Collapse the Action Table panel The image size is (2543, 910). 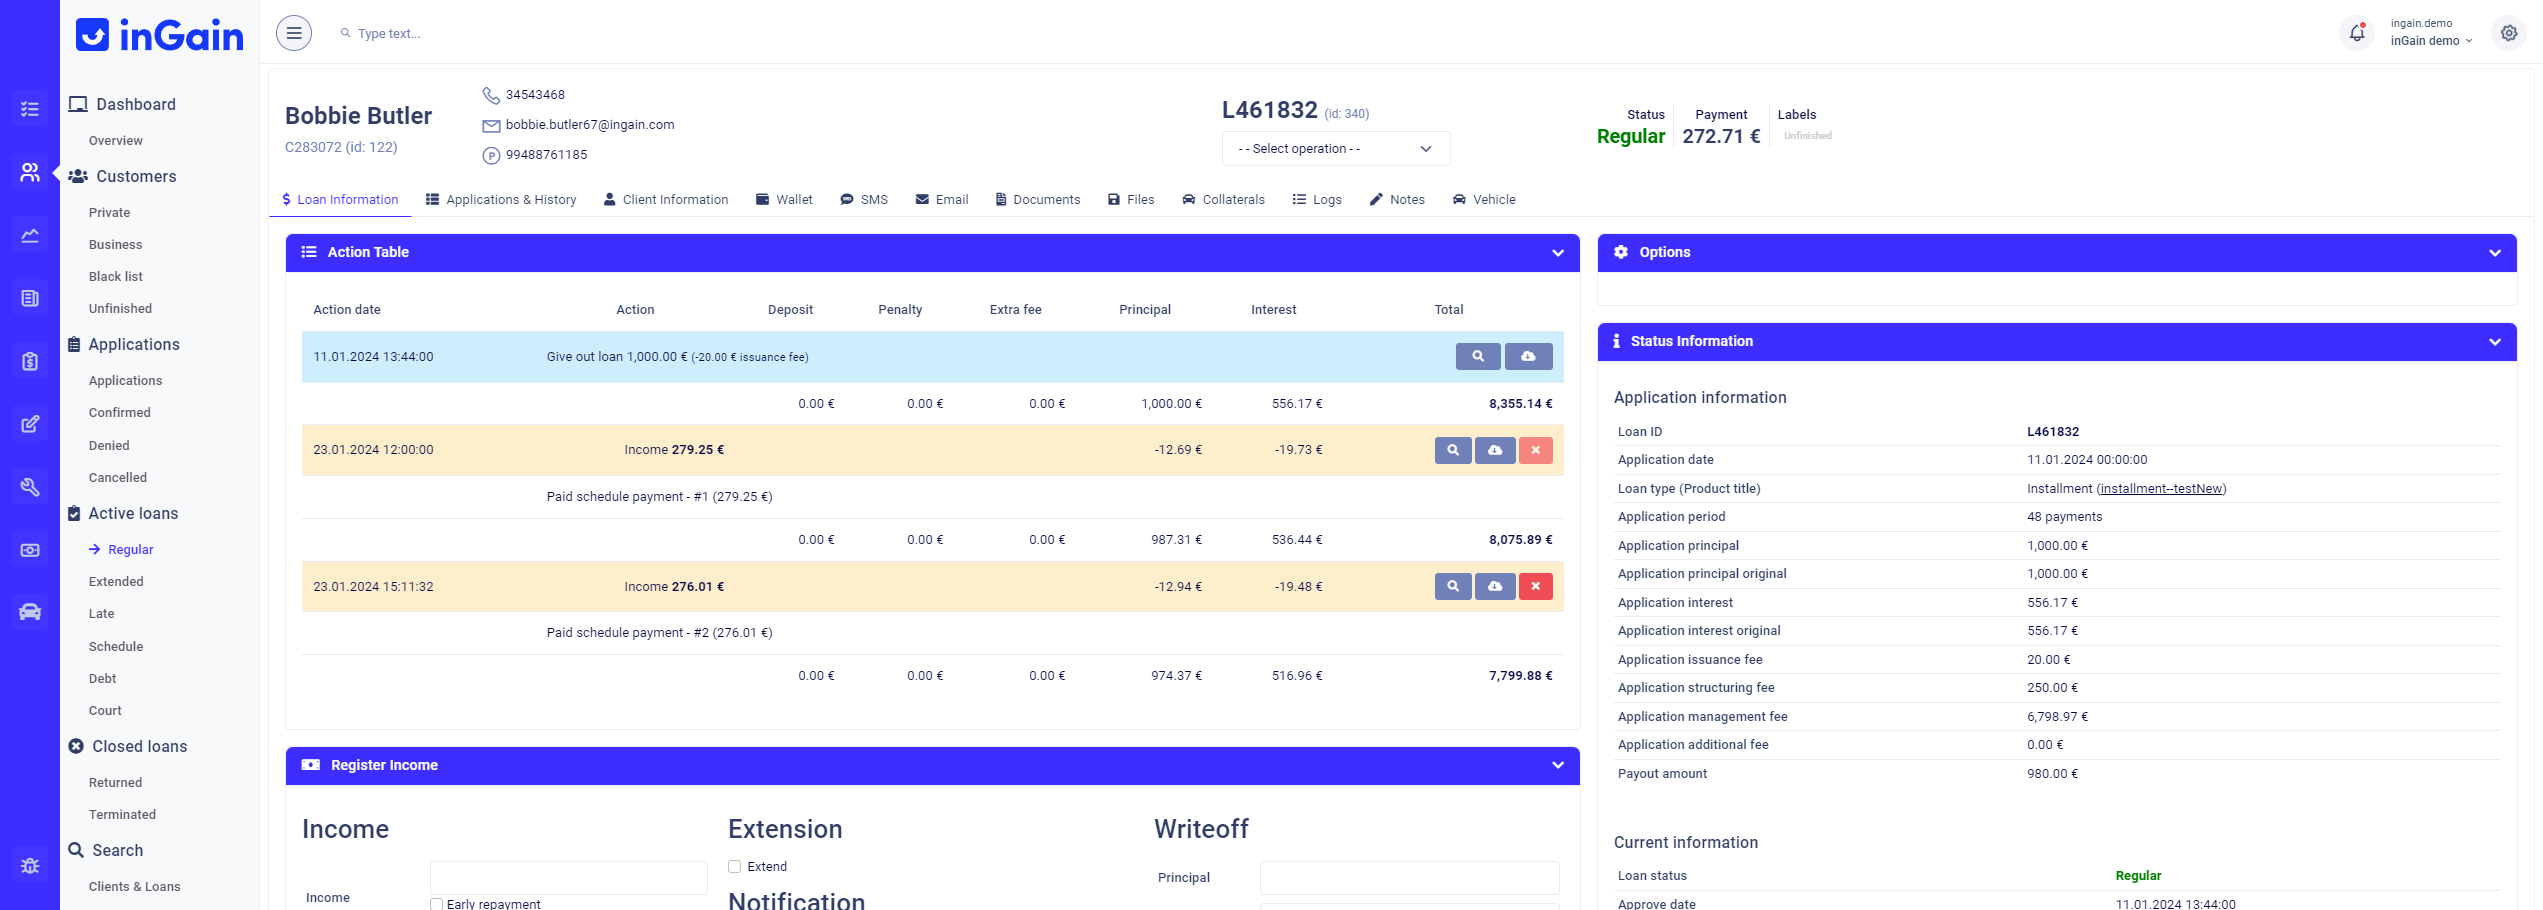(x=1557, y=253)
